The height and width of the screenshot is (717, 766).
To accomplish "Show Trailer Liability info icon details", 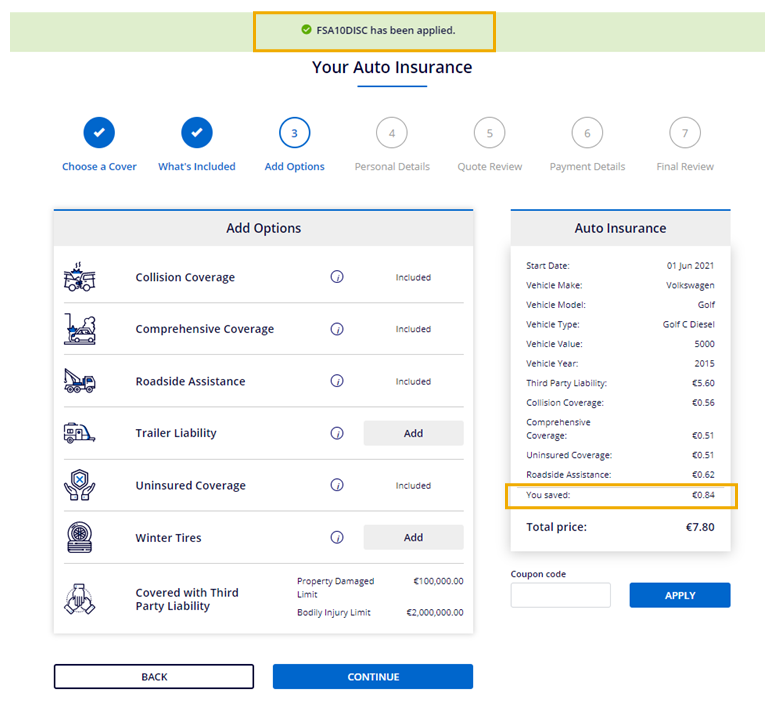I will [x=337, y=433].
